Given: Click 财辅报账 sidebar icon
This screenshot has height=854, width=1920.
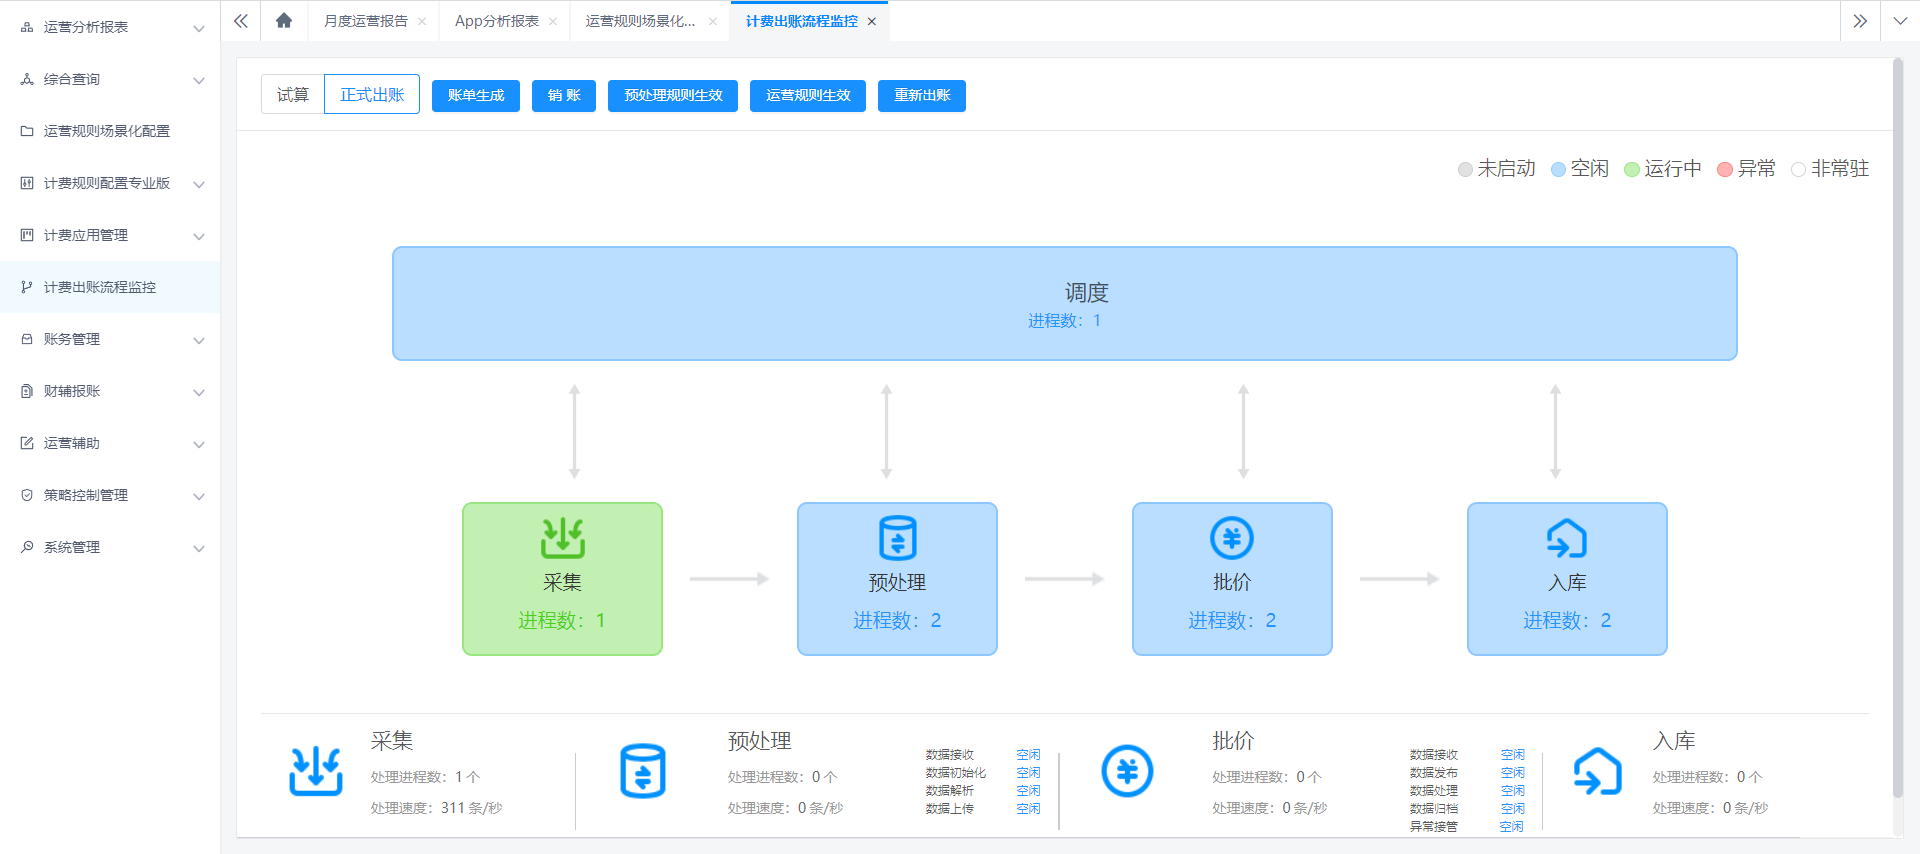Looking at the screenshot, I should (27, 391).
